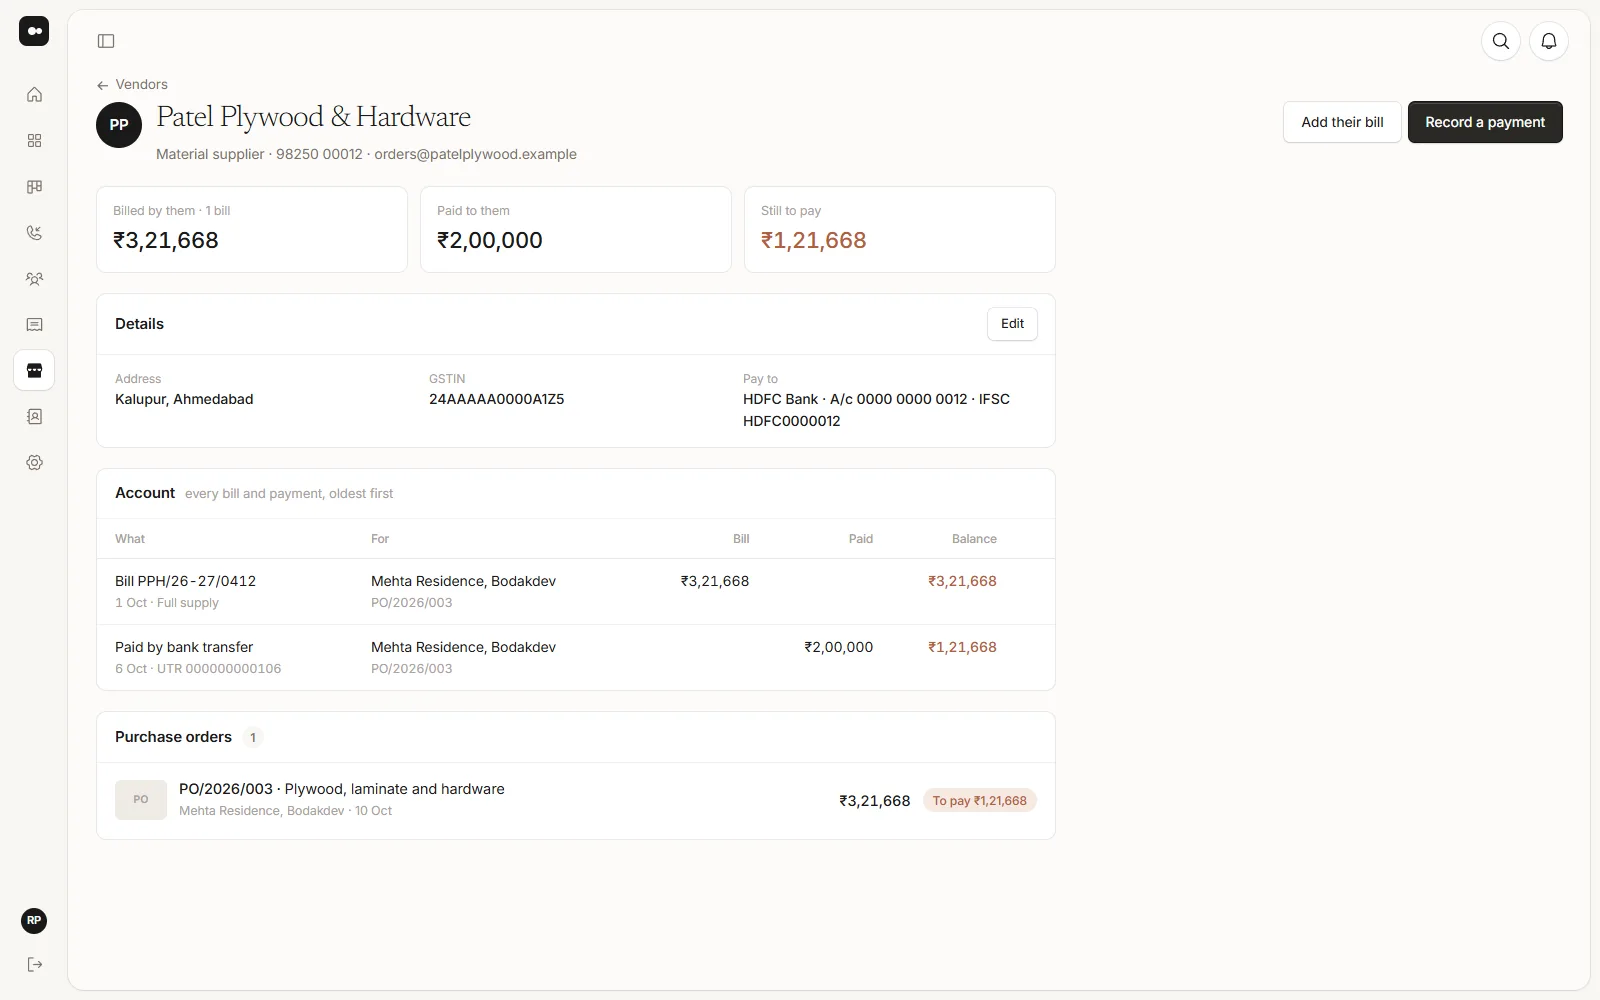Click the Purchase orders count badge
Image resolution: width=1600 pixels, height=1000 pixels.
coord(253,738)
